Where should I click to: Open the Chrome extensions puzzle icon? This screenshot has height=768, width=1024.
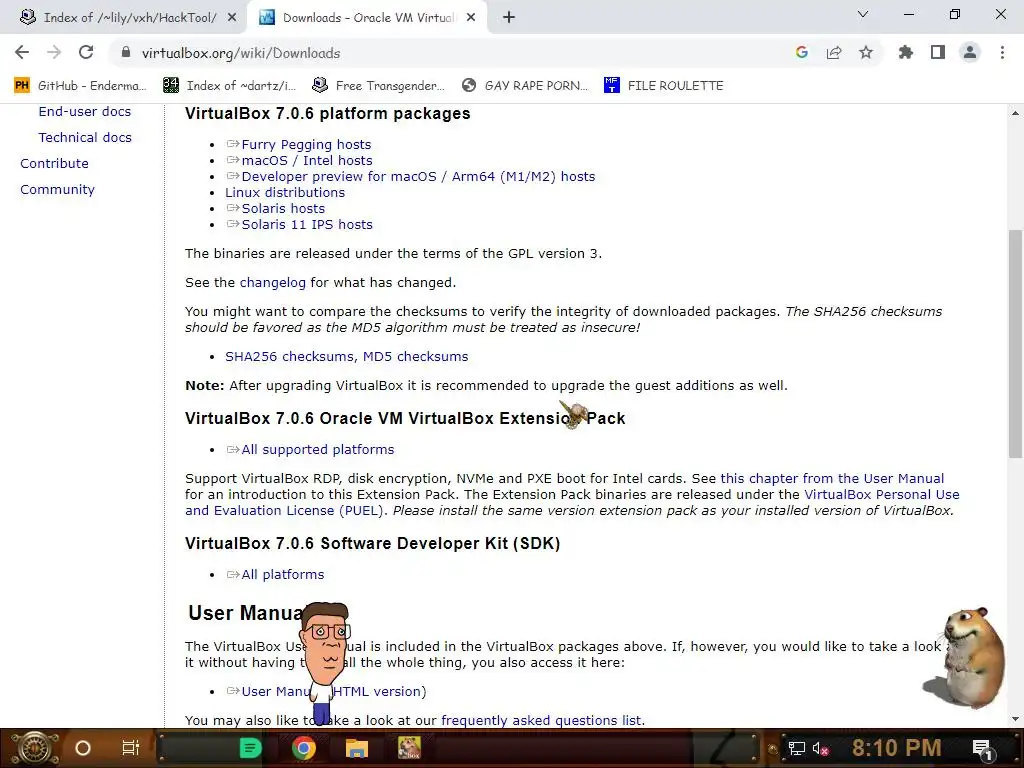(905, 52)
